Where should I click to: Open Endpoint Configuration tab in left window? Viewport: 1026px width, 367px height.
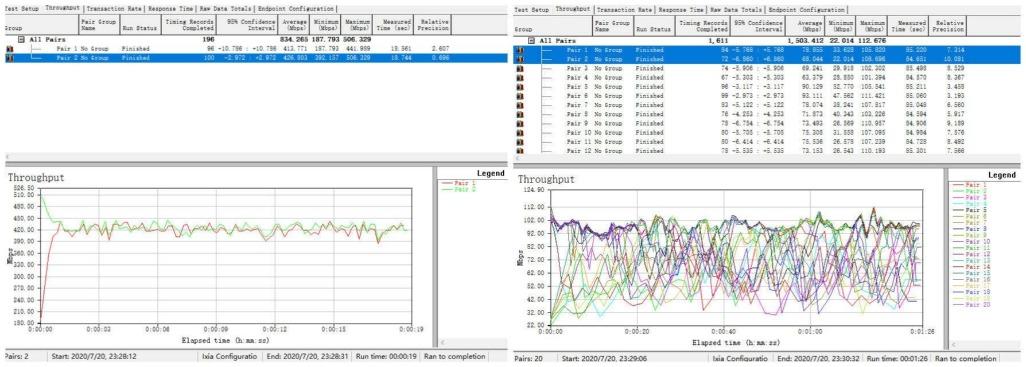(x=296, y=9)
